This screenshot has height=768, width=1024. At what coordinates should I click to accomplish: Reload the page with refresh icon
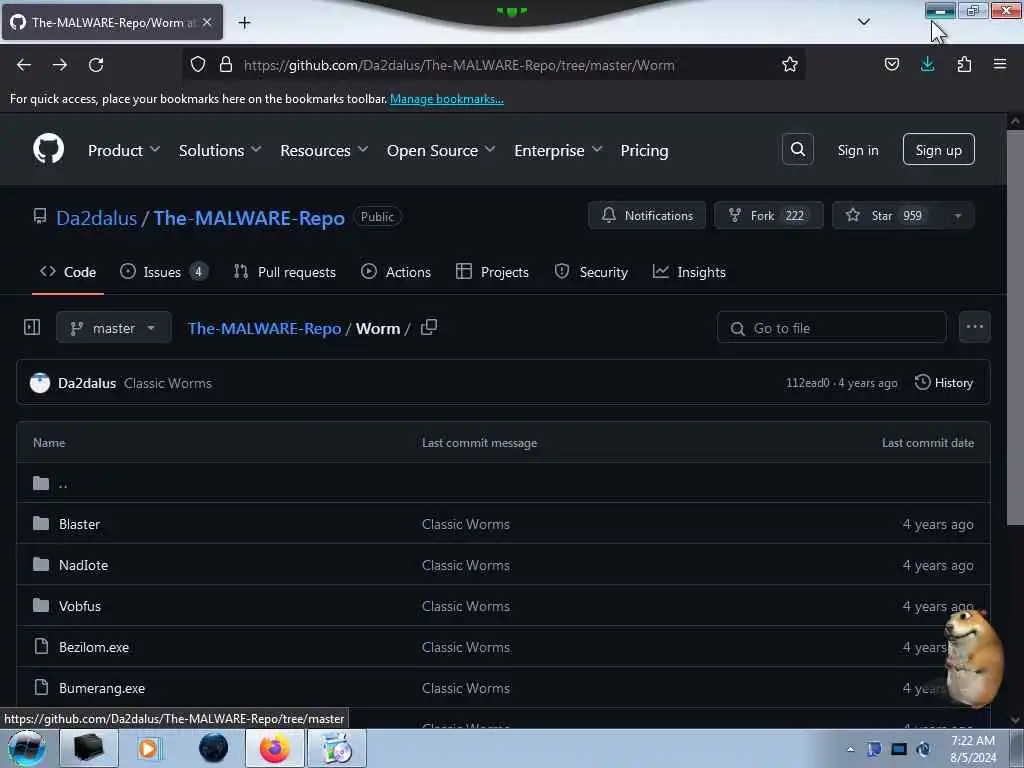pos(96,65)
